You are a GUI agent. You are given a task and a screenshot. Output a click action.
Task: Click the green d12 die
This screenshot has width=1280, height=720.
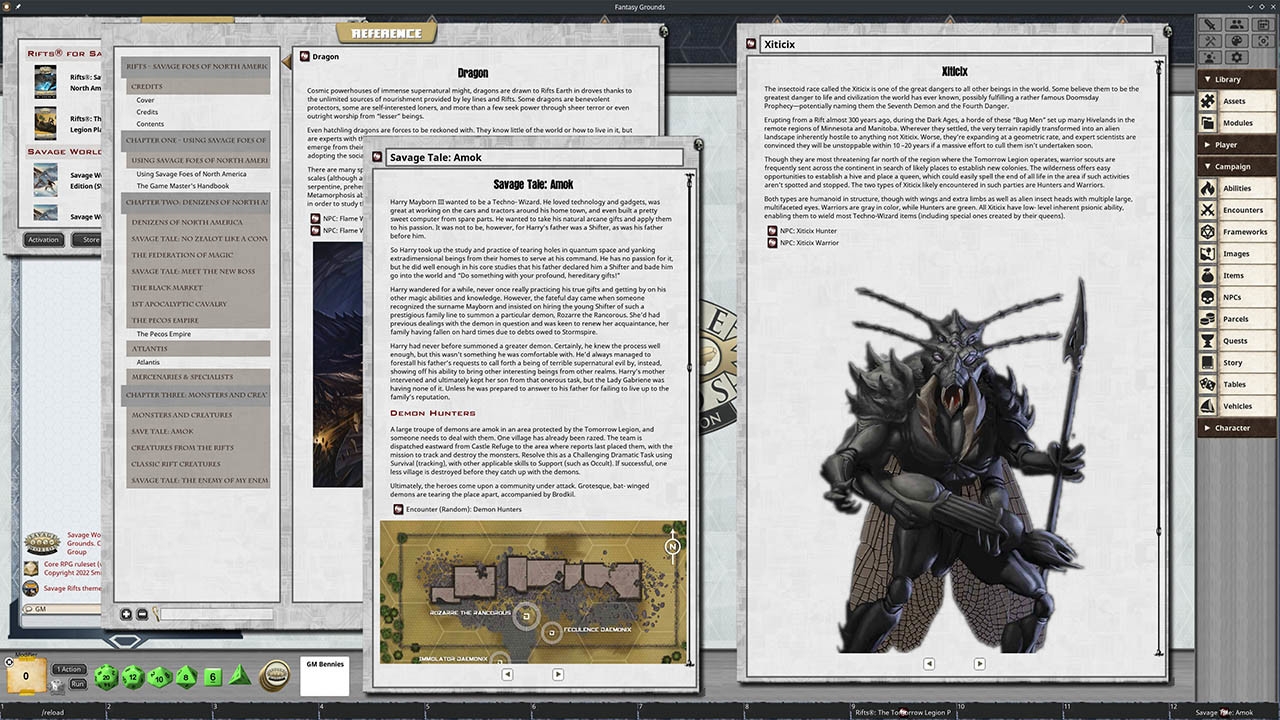[x=133, y=677]
